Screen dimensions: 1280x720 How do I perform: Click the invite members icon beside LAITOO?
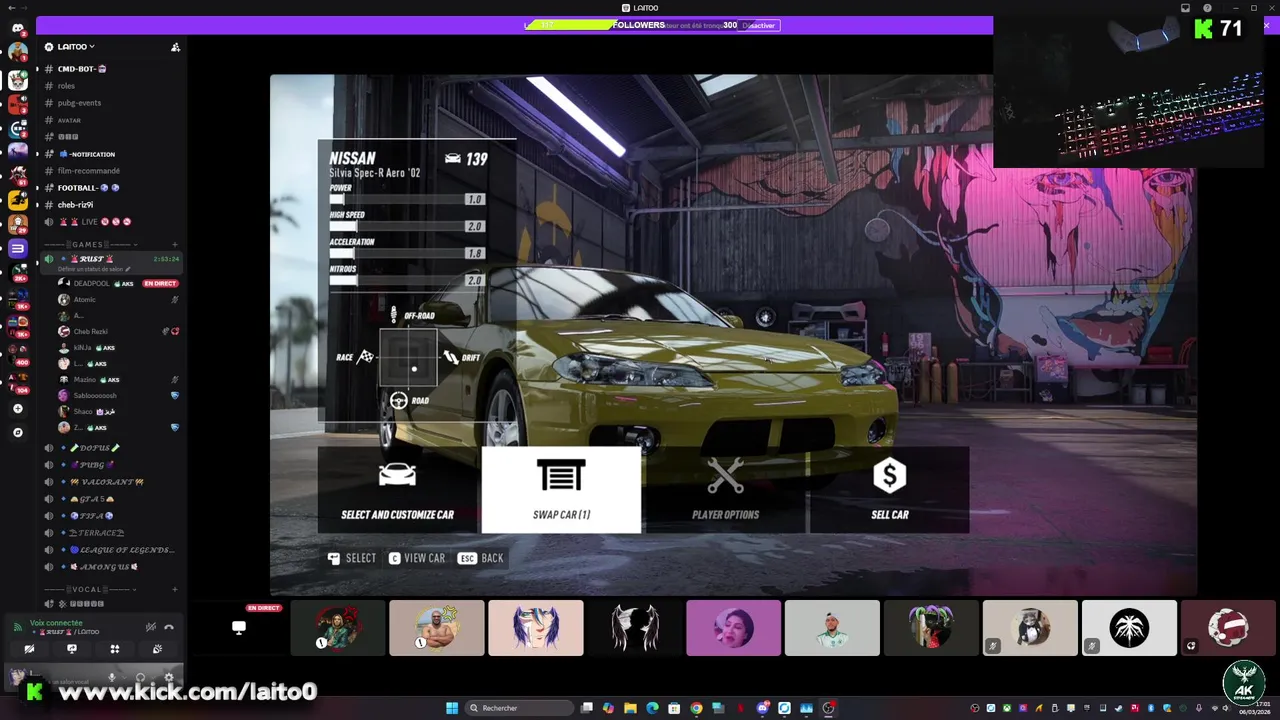pos(175,47)
